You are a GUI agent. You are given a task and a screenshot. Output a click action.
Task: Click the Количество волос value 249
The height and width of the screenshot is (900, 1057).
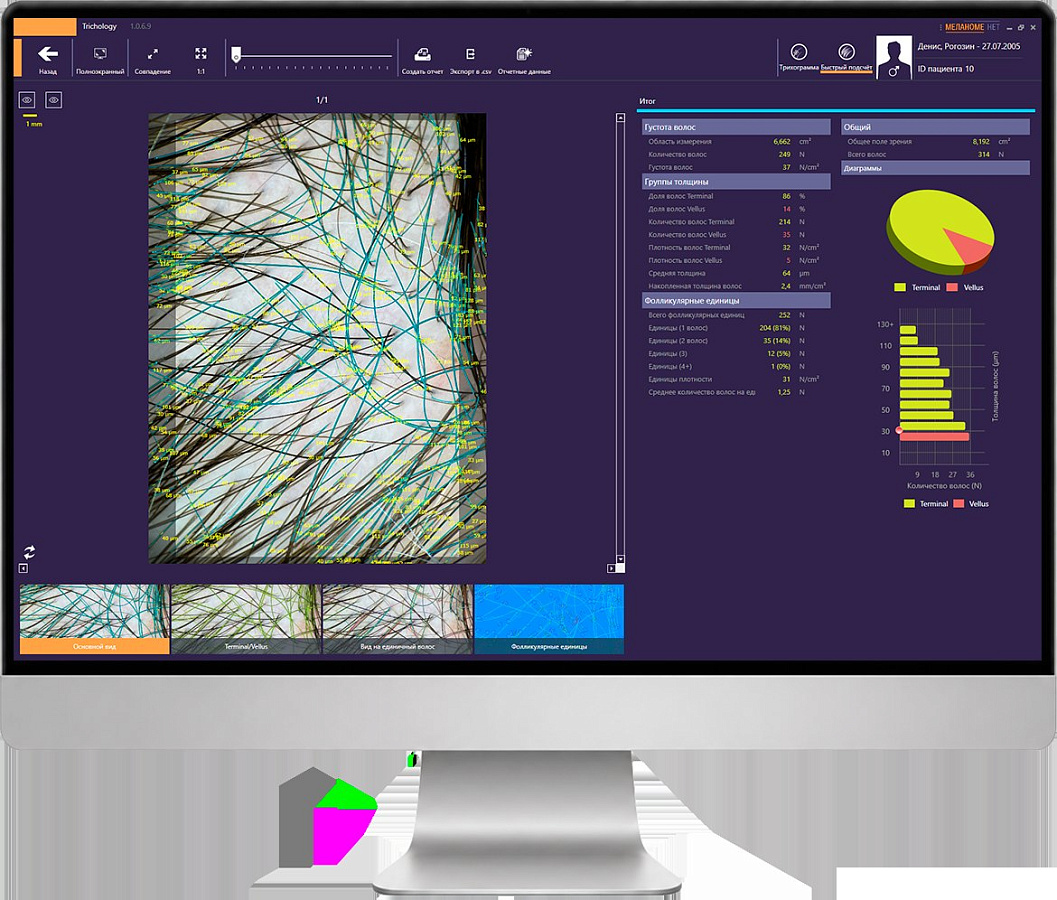coord(785,154)
